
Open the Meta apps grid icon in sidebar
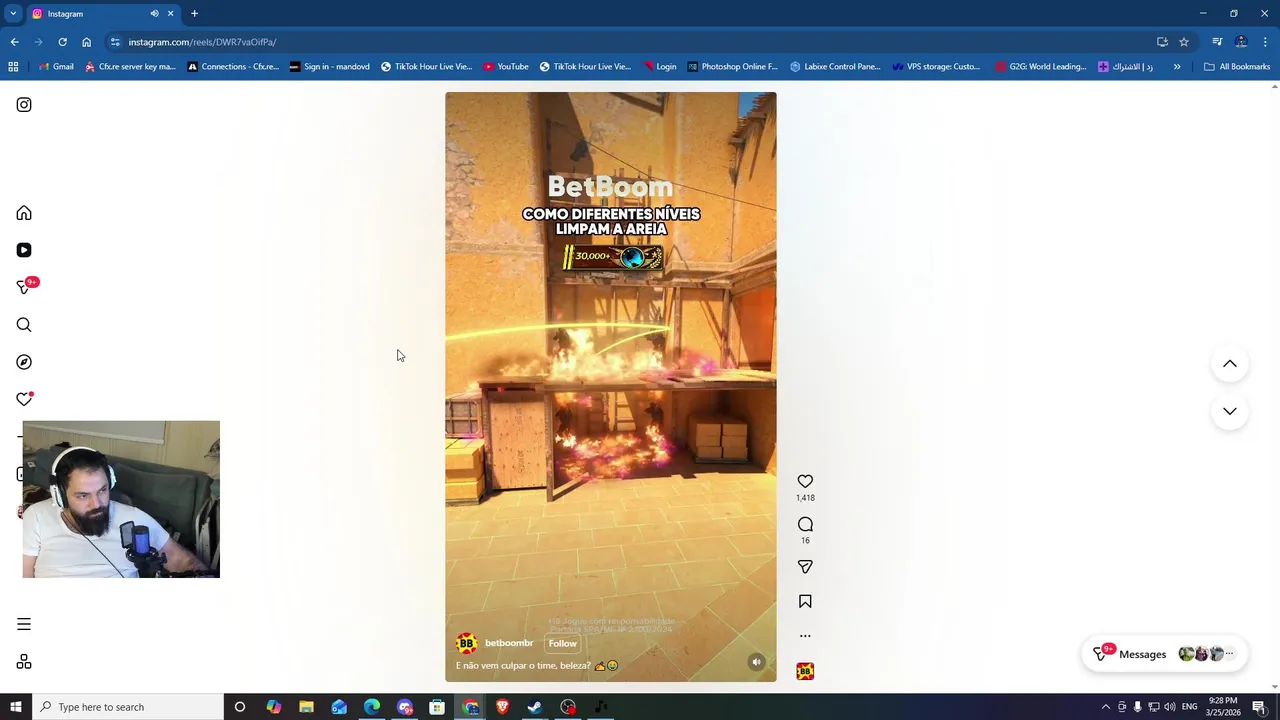[24, 662]
